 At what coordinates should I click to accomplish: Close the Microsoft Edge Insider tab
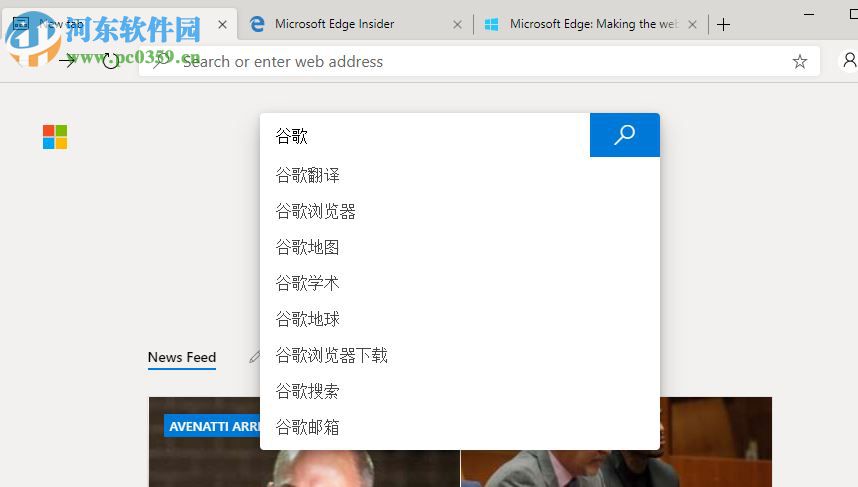click(x=457, y=25)
